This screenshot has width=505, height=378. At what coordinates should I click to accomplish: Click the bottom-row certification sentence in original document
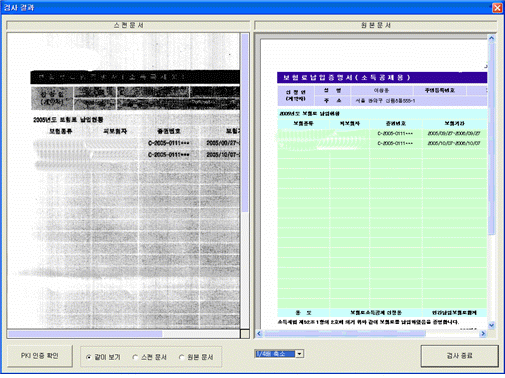368,322
